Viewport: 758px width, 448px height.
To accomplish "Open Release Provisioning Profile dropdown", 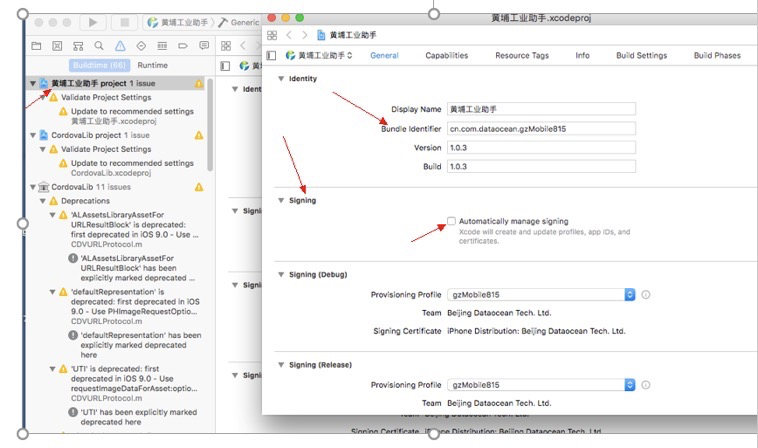I will pyautogui.click(x=541, y=385).
